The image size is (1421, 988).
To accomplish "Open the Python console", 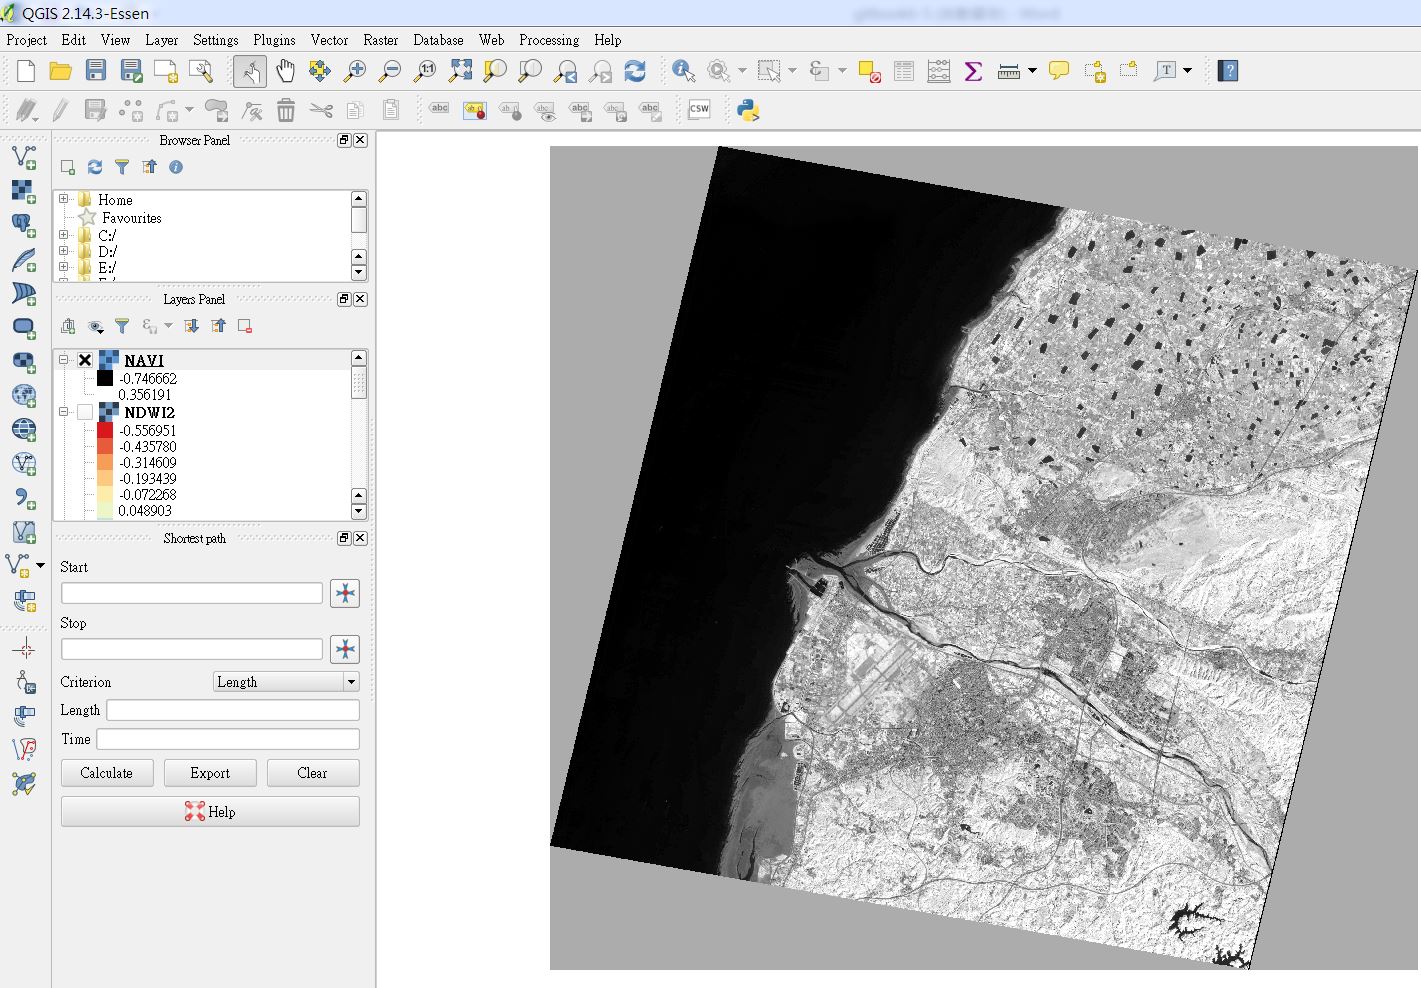I will pos(748,110).
